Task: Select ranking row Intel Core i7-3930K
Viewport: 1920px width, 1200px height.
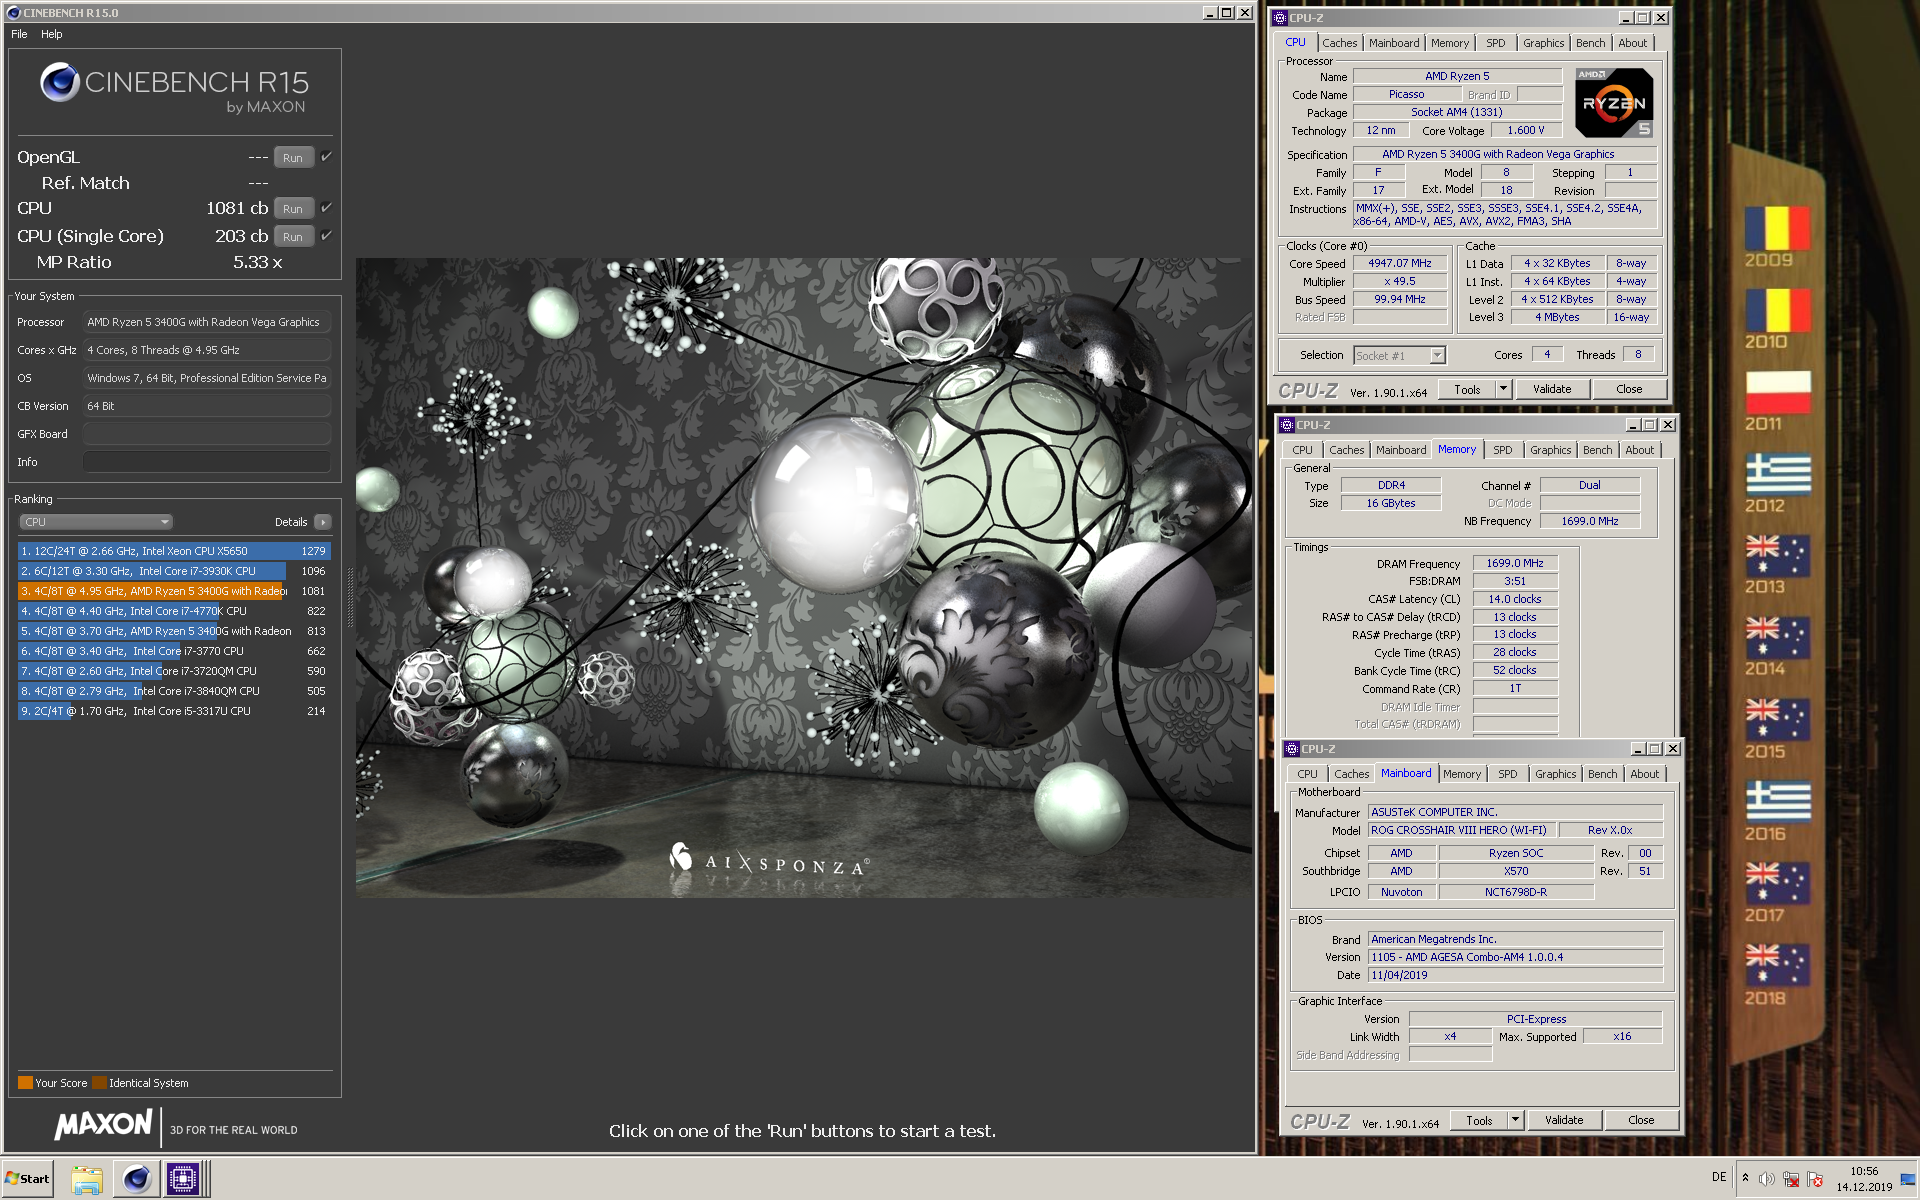Action: tap(174, 571)
